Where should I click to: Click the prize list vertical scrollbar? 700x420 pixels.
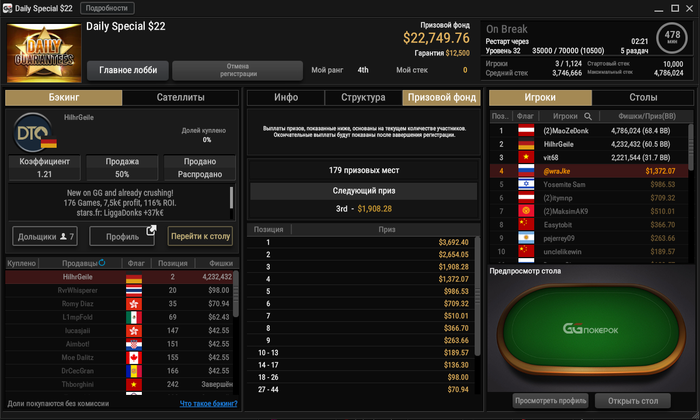point(477,296)
